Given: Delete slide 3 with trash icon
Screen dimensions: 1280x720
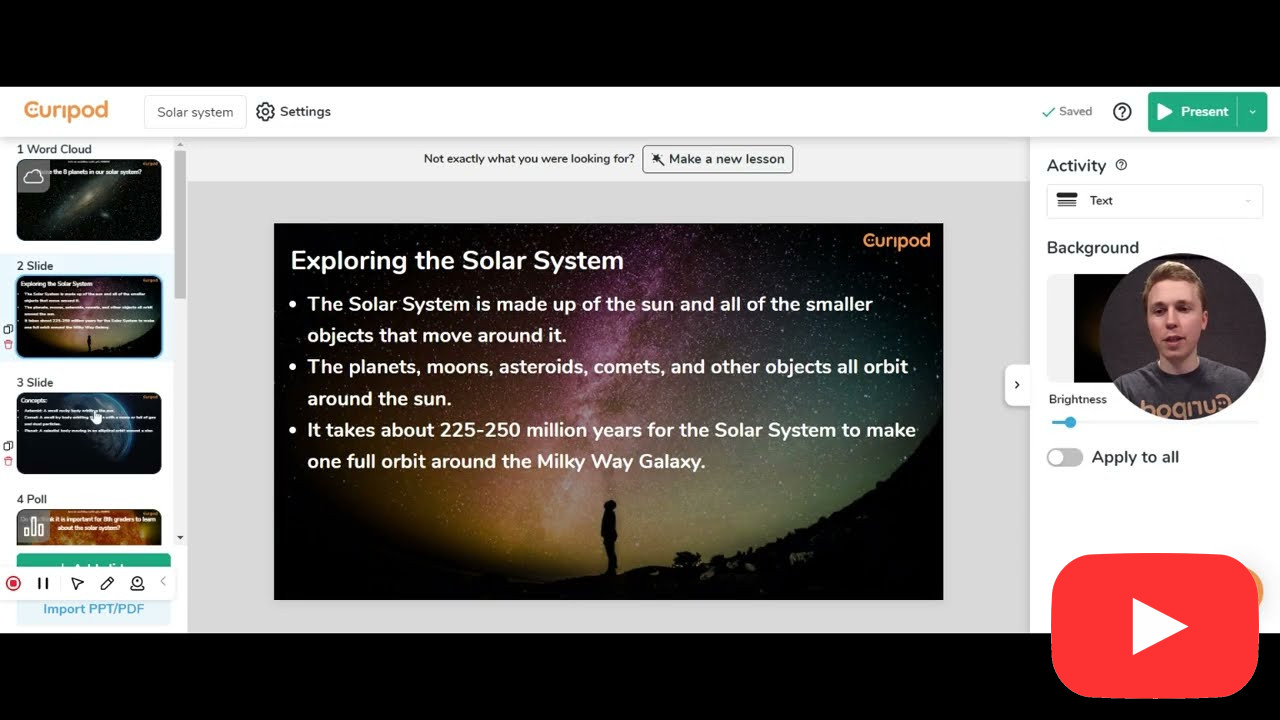Looking at the screenshot, I should pyautogui.click(x=8, y=461).
